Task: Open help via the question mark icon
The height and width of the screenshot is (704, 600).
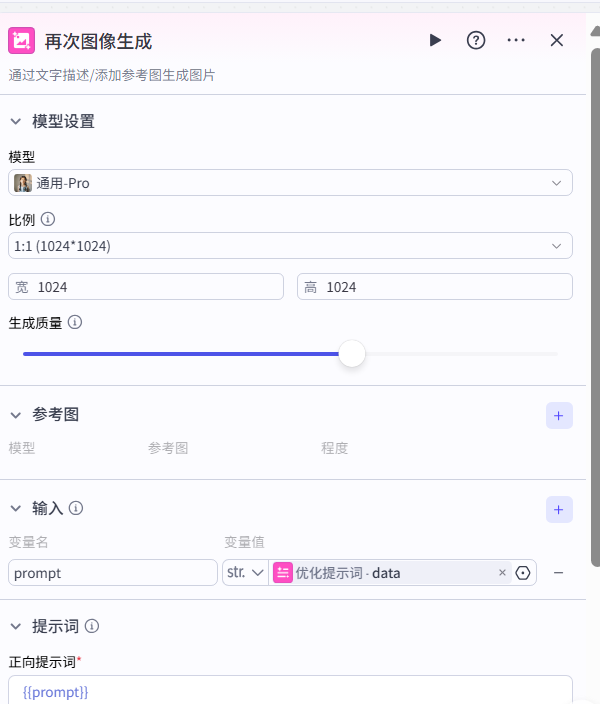Action: (476, 40)
